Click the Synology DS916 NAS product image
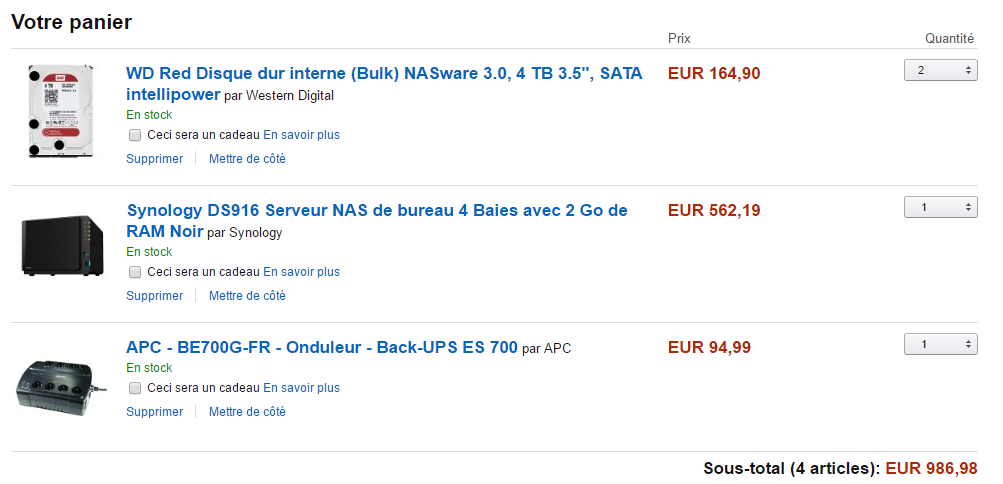1003x484 pixels. click(62, 247)
